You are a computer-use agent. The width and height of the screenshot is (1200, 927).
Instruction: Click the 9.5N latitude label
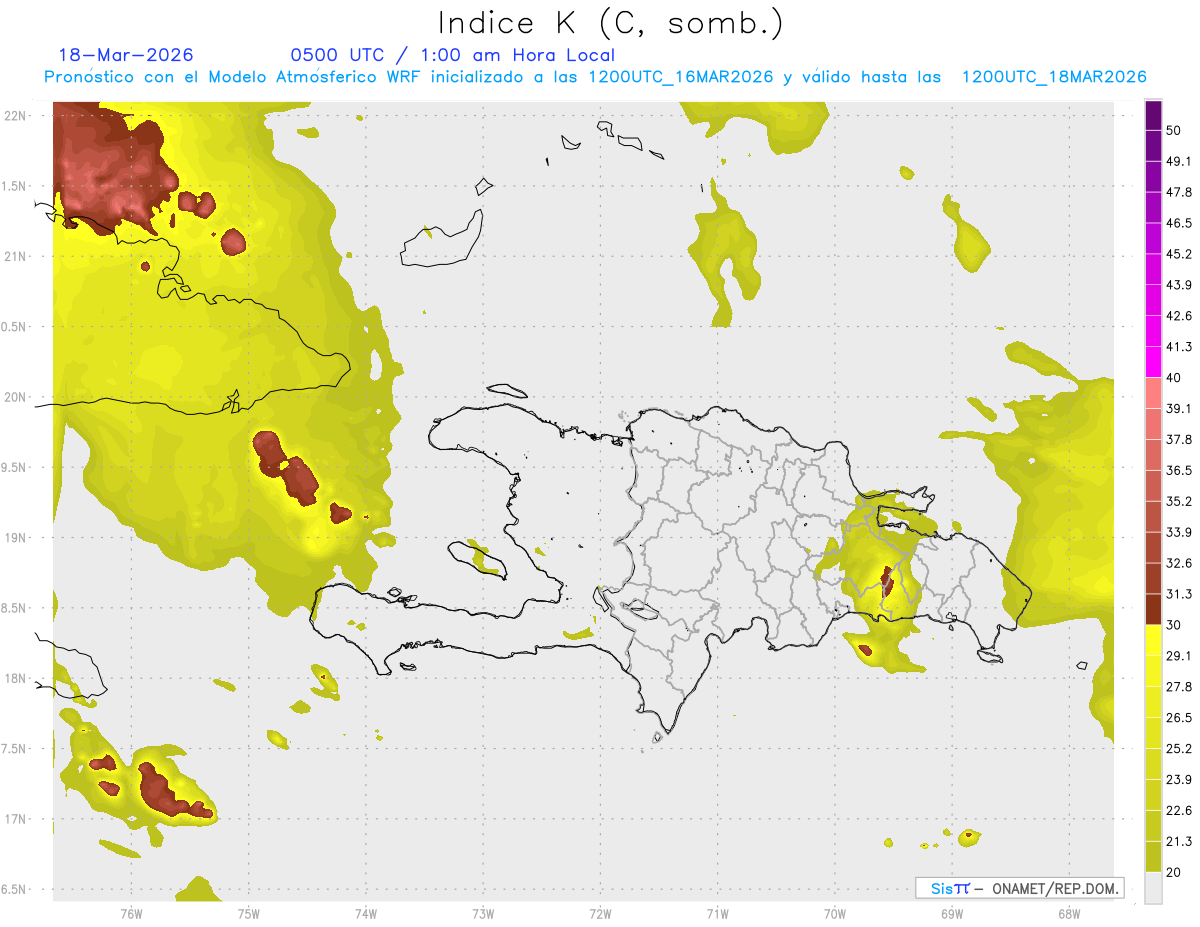pyautogui.click(x=15, y=467)
